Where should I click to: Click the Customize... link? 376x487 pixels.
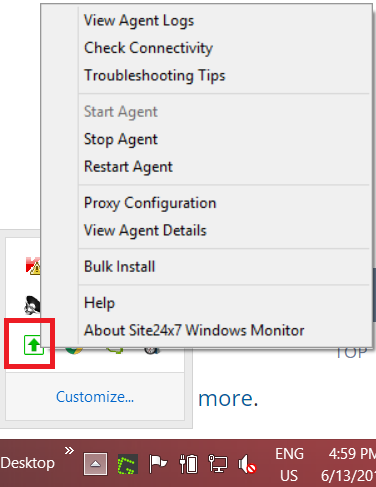(x=95, y=397)
